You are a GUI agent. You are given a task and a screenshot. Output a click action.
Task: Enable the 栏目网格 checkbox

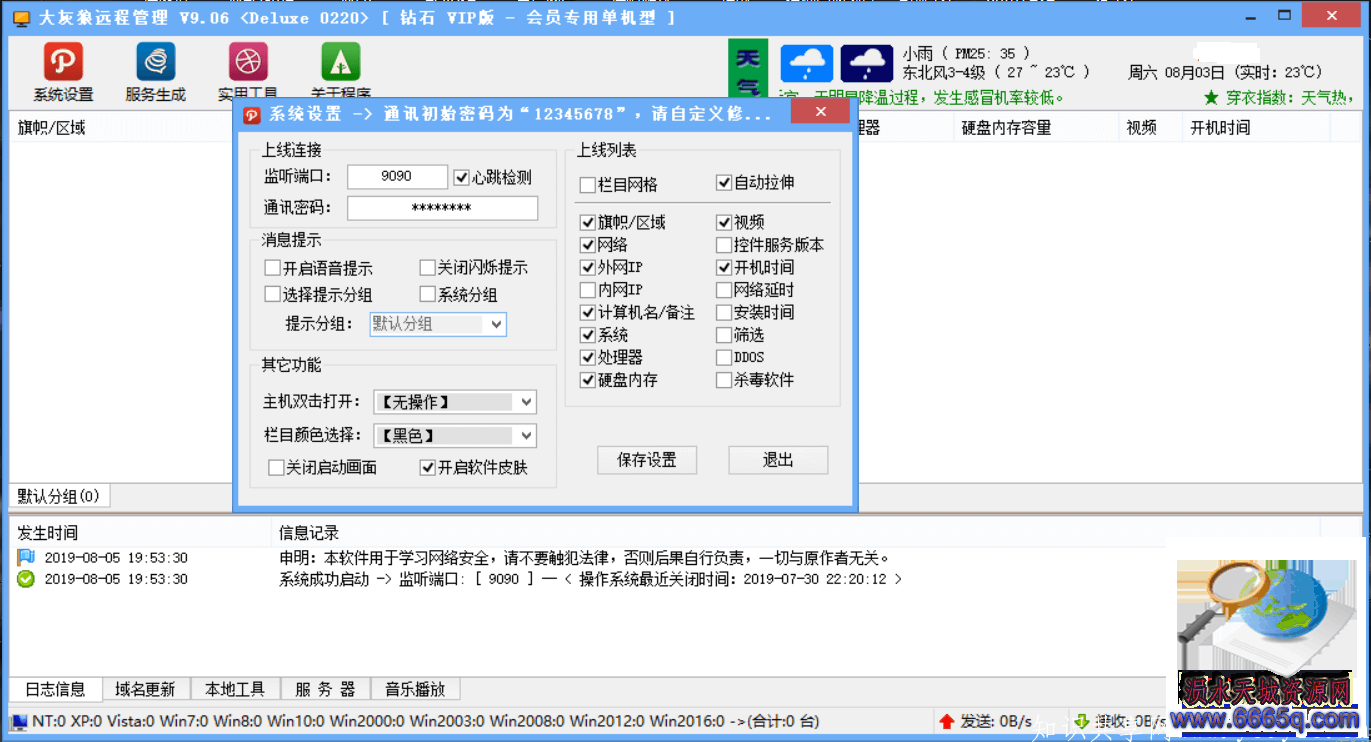(x=588, y=184)
